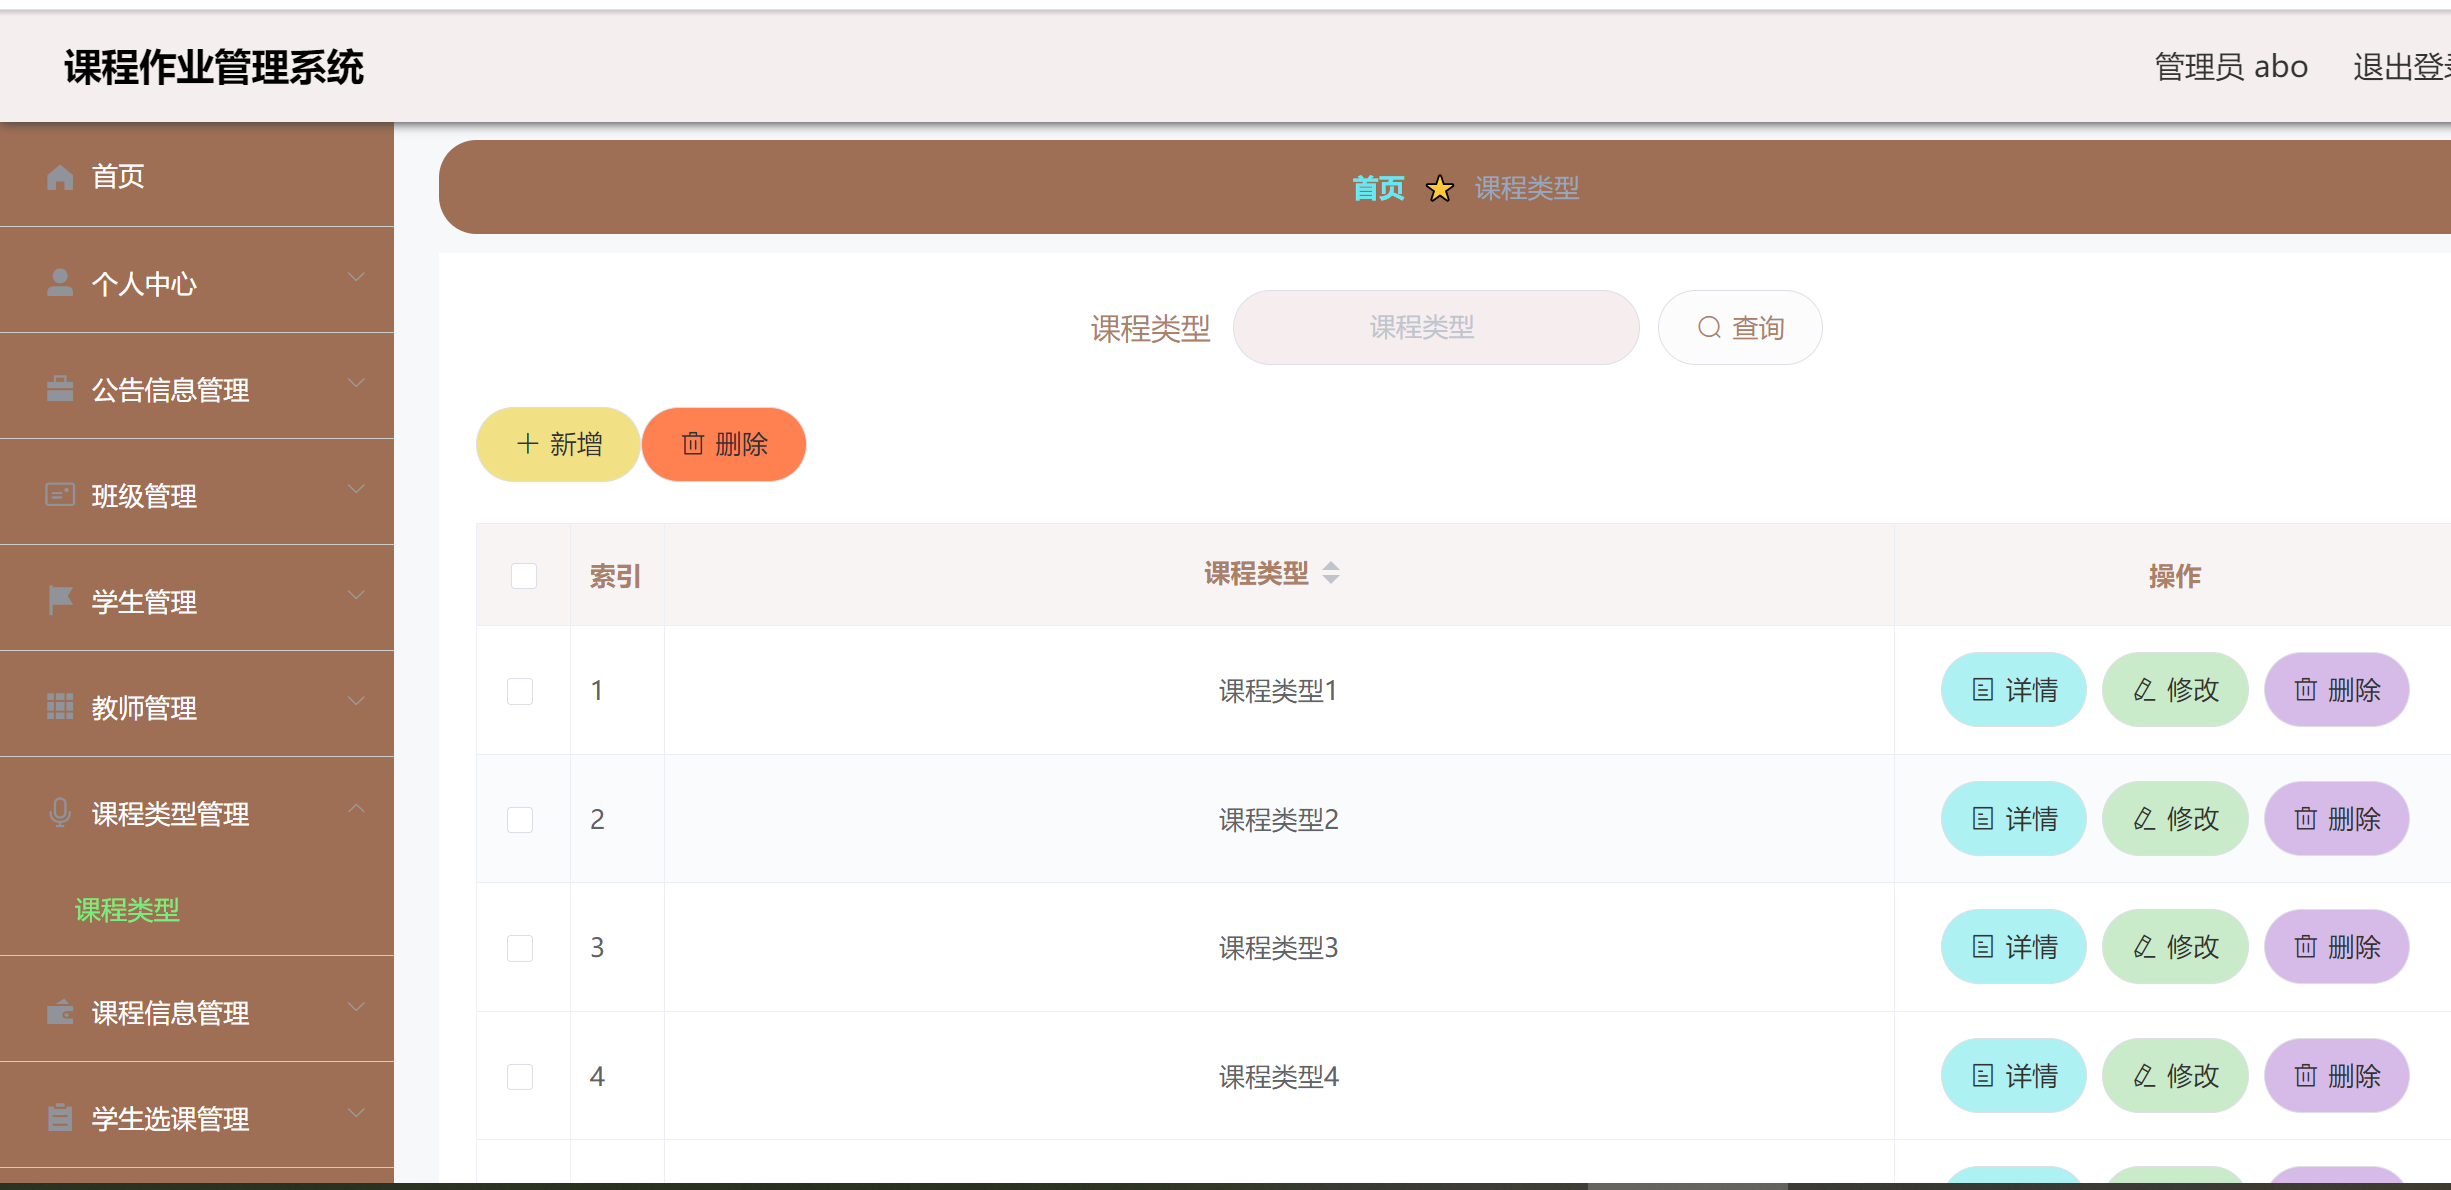The width and height of the screenshot is (2451, 1190).
Task: Collapse the 课程类型管理 sidebar section
Action: point(355,807)
